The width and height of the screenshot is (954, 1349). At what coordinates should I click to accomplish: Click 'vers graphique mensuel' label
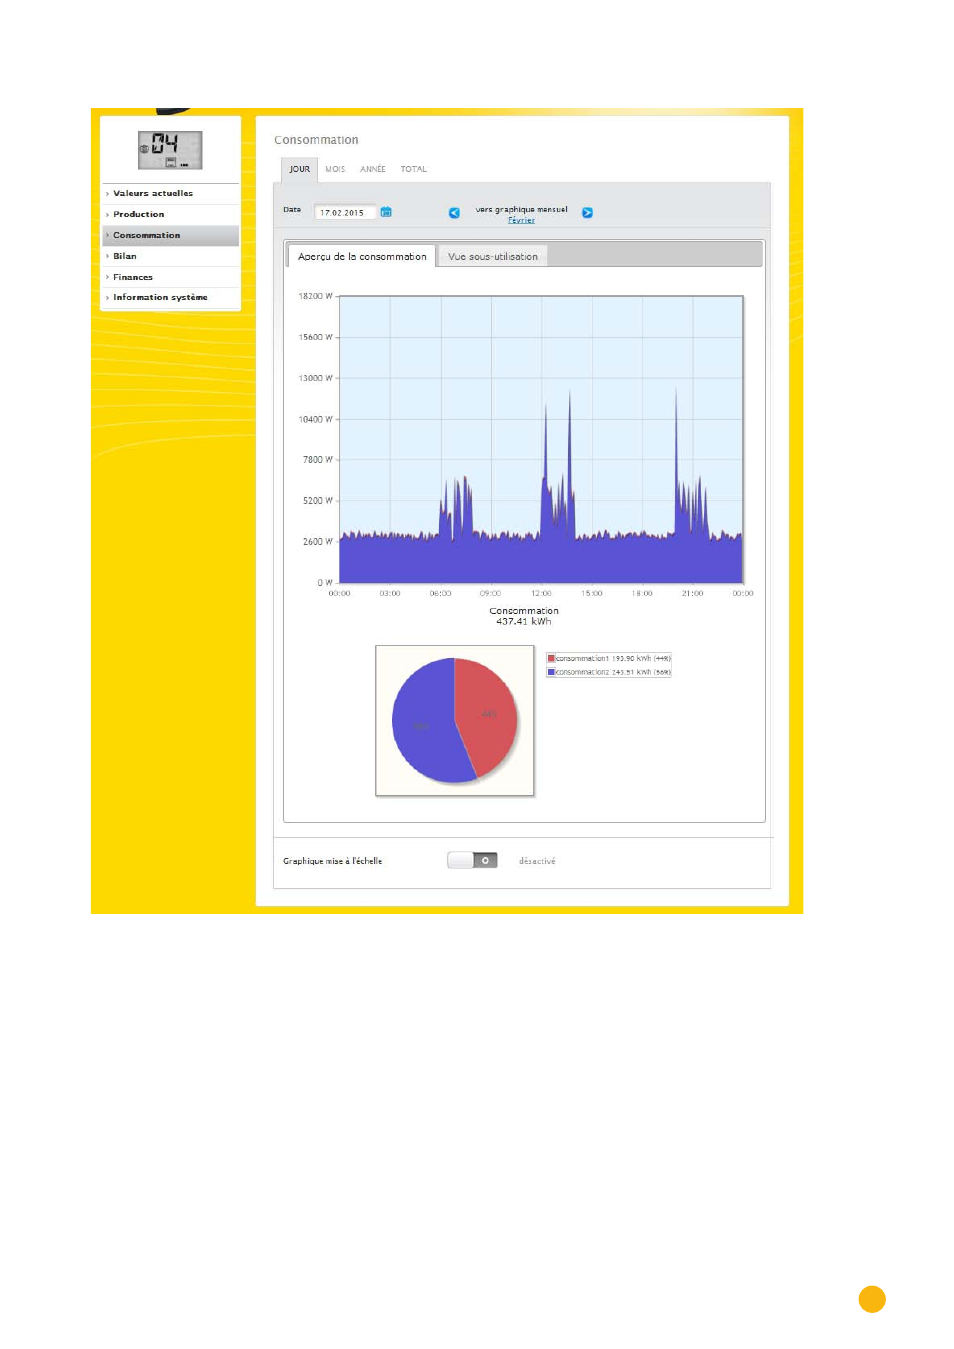coord(521,210)
